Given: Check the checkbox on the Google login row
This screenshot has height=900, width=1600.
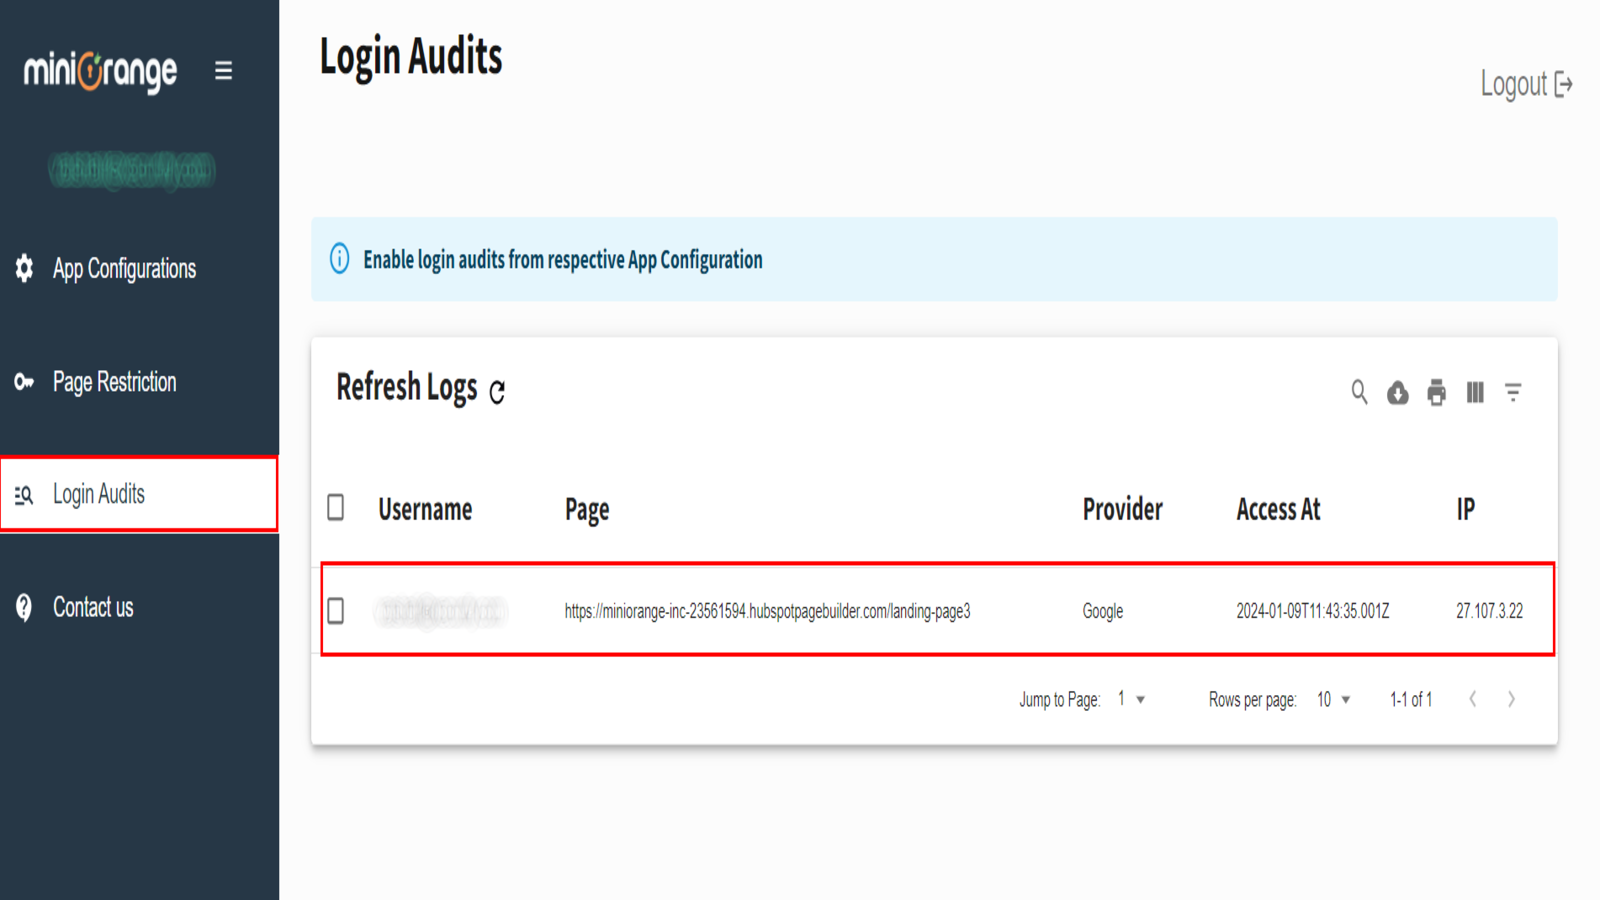Looking at the screenshot, I should 336,611.
